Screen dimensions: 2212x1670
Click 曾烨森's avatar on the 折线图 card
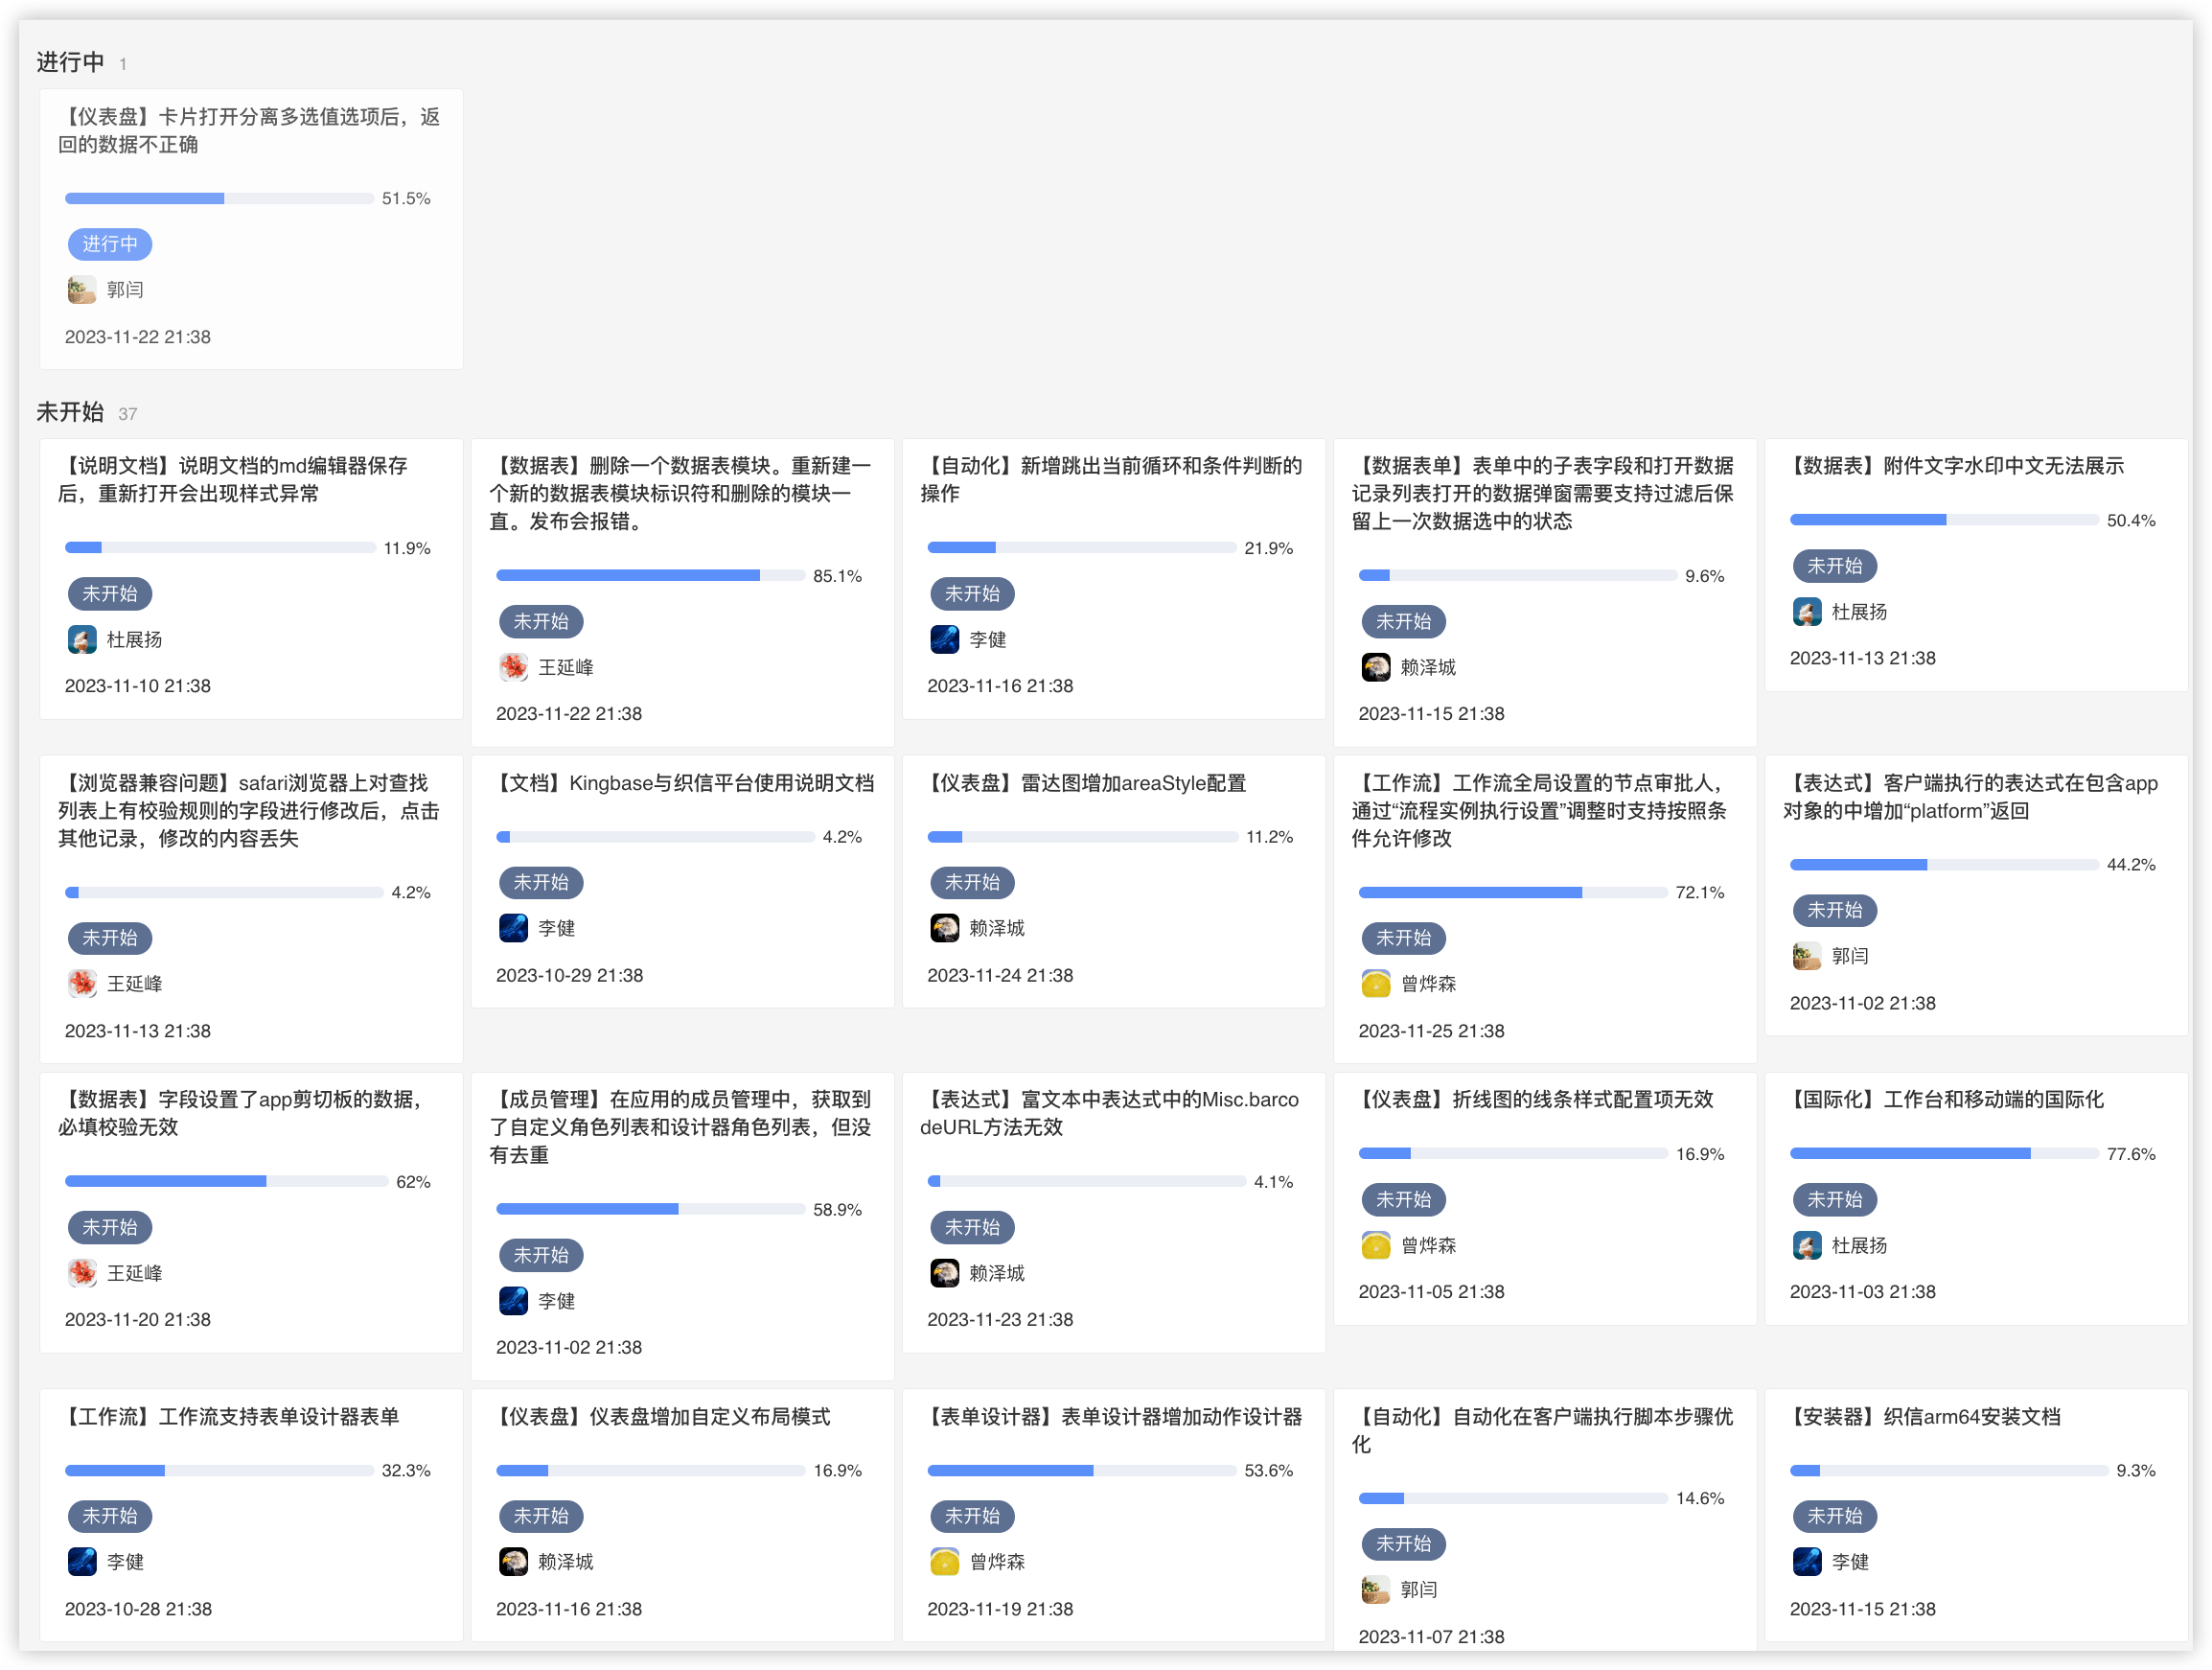point(1375,1245)
